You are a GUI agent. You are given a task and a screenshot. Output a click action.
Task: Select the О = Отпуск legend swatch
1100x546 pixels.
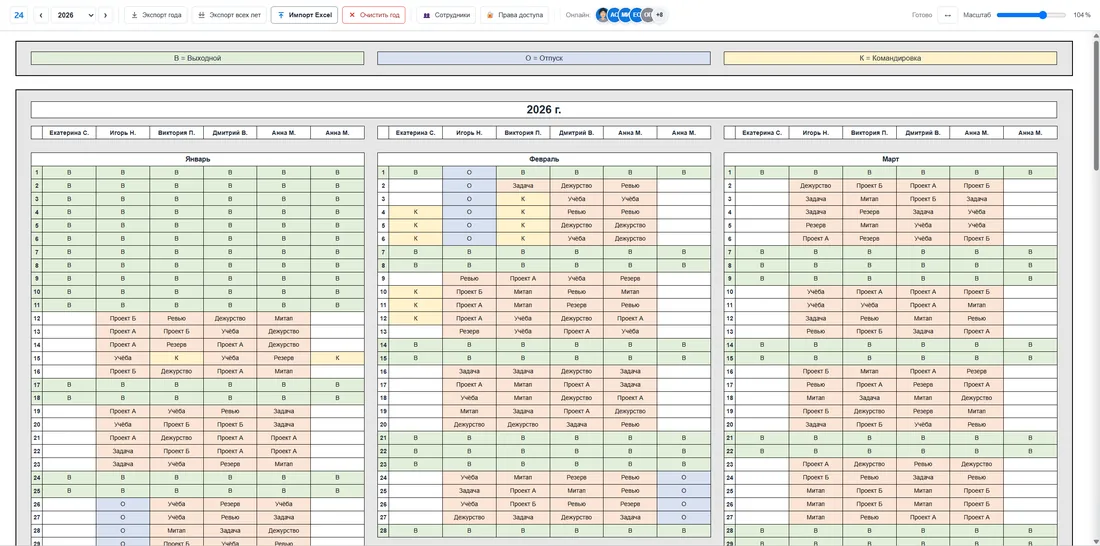point(544,58)
